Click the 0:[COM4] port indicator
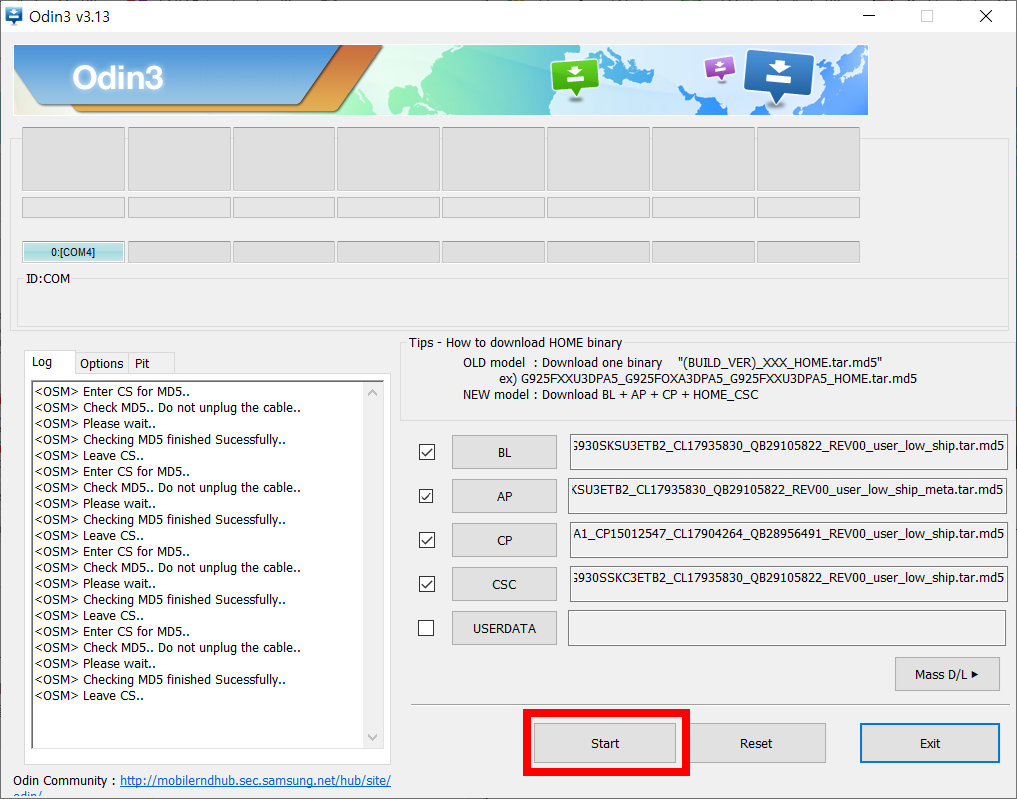1017x799 pixels. pyautogui.click(x=73, y=252)
